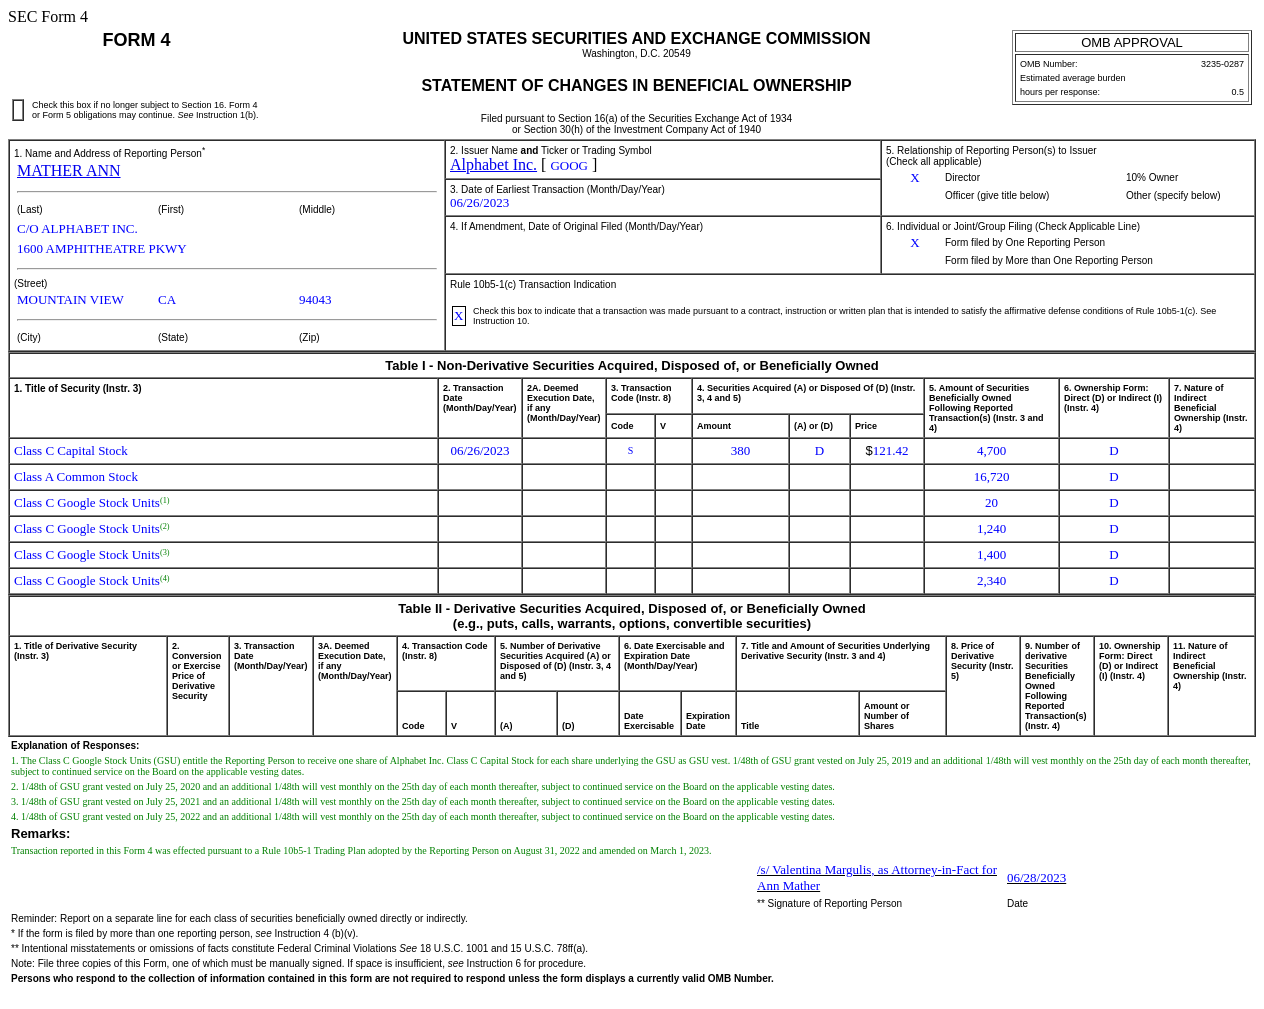
Task: Open the MATHER ANN reporting person link
Action: 68,170
